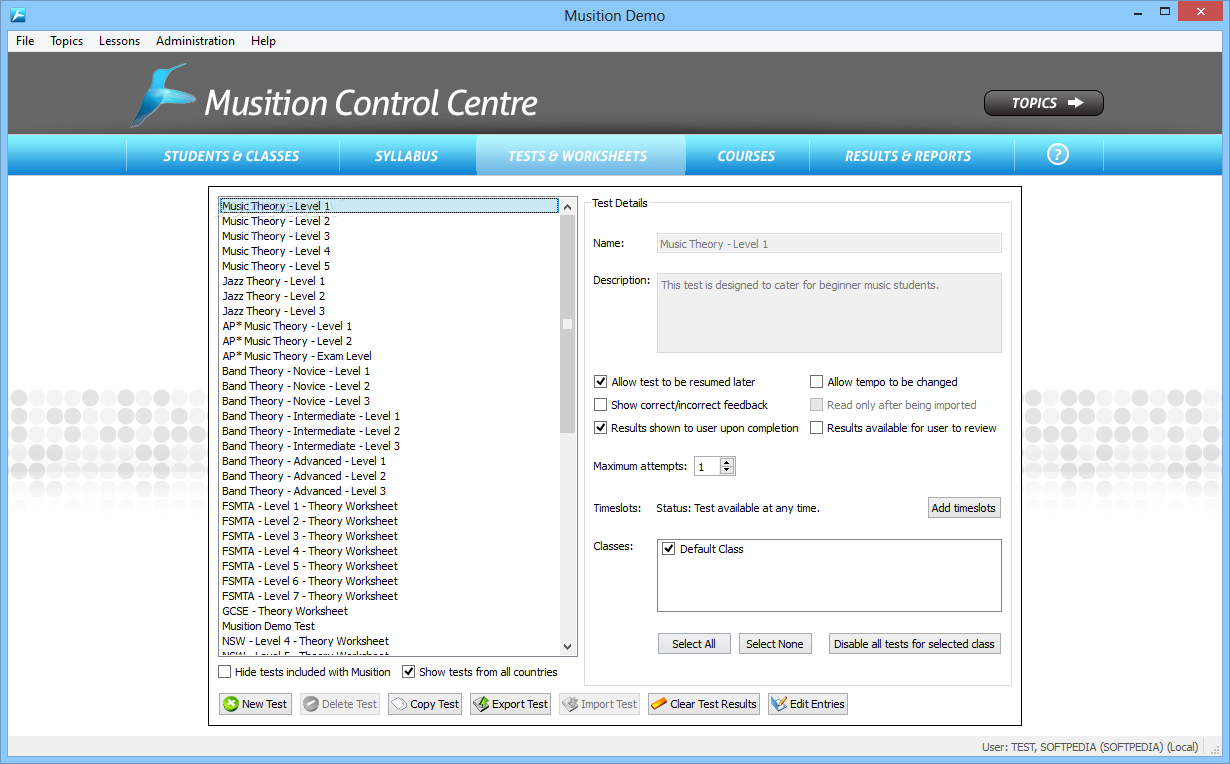Select Band Theory - Novice - Level 2
This screenshot has height=764, width=1230.
pyautogui.click(x=389, y=386)
